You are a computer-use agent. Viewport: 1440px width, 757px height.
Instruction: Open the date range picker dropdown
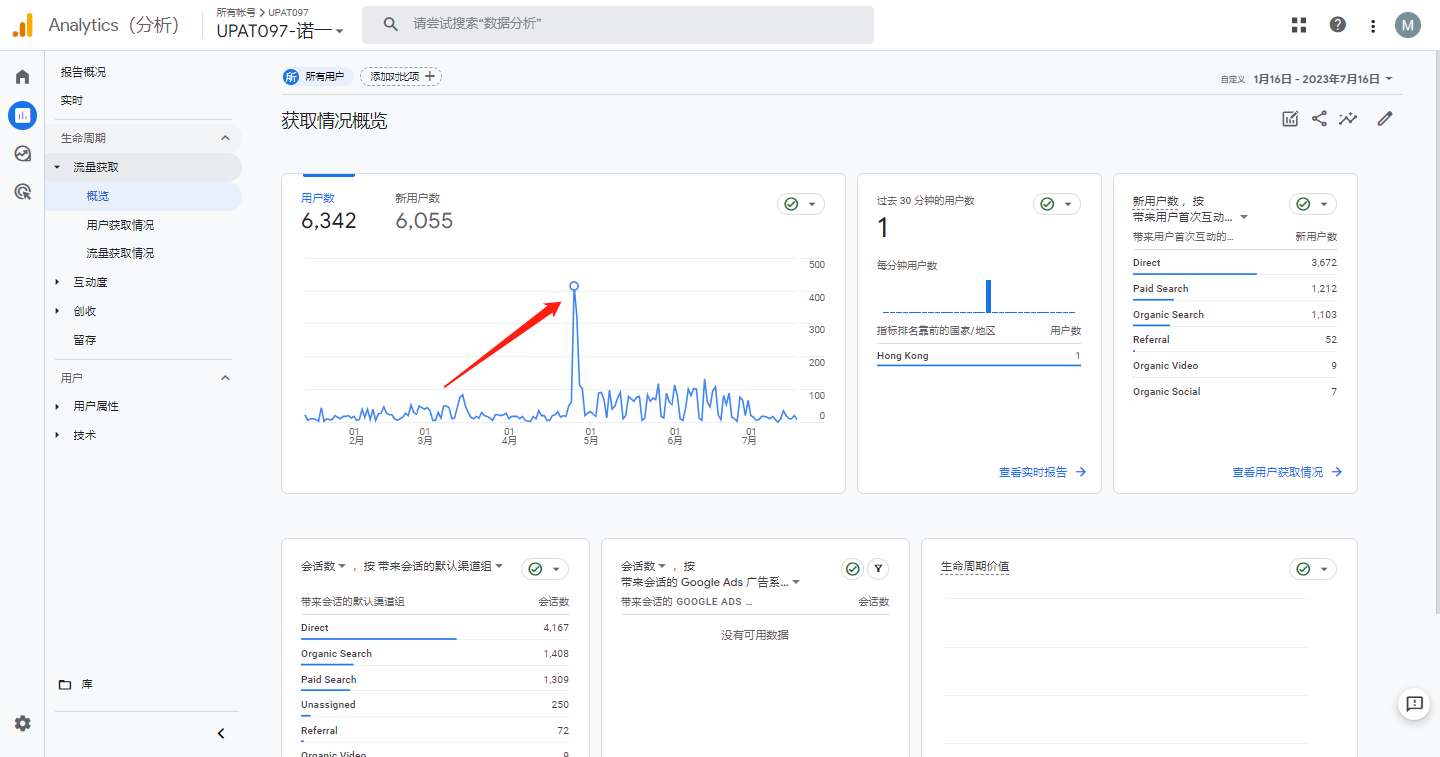(1323, 79)
